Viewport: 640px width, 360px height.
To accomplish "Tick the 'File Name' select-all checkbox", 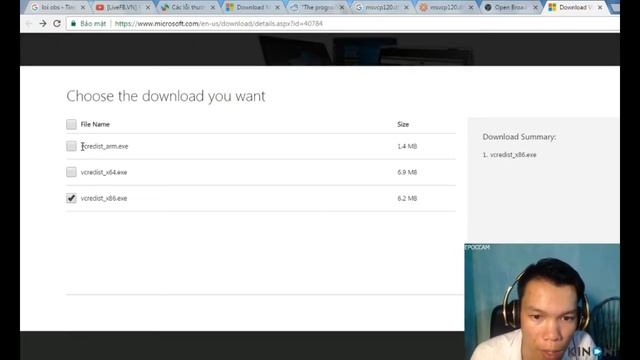I will click(x=71, y=124).
